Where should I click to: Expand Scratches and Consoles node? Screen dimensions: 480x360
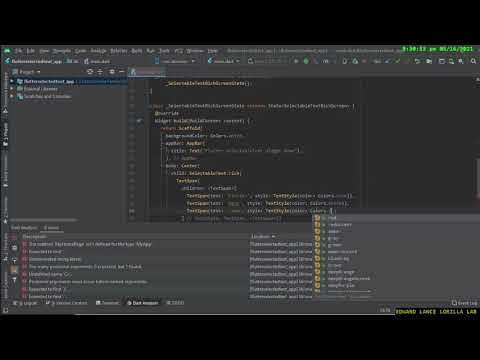pos(12,96)
